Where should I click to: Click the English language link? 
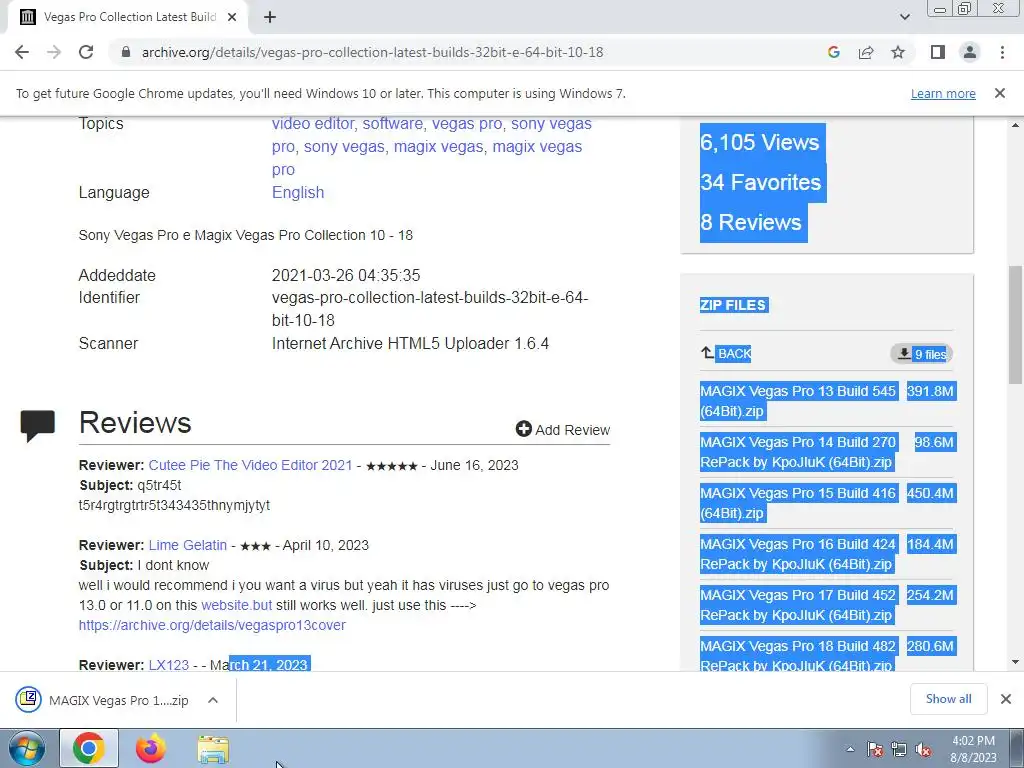[298, 193]
